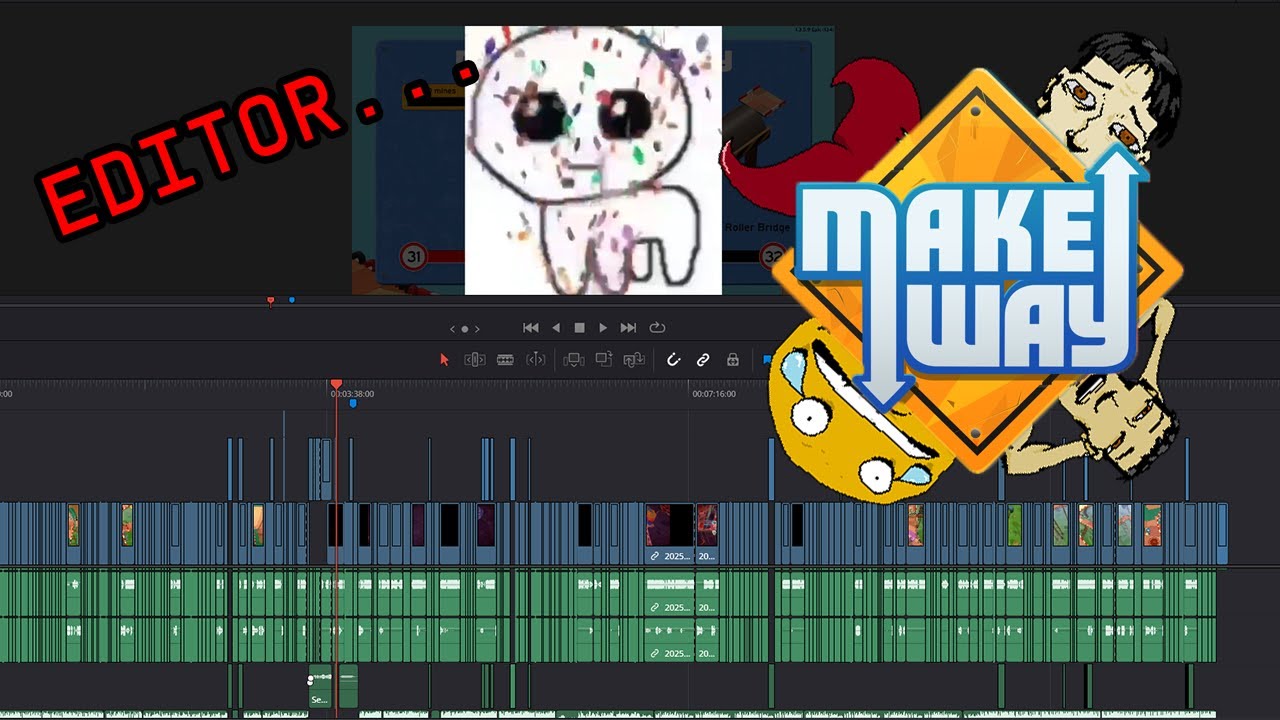Click the red playhead handle on the ruler

tap(336, 384)
